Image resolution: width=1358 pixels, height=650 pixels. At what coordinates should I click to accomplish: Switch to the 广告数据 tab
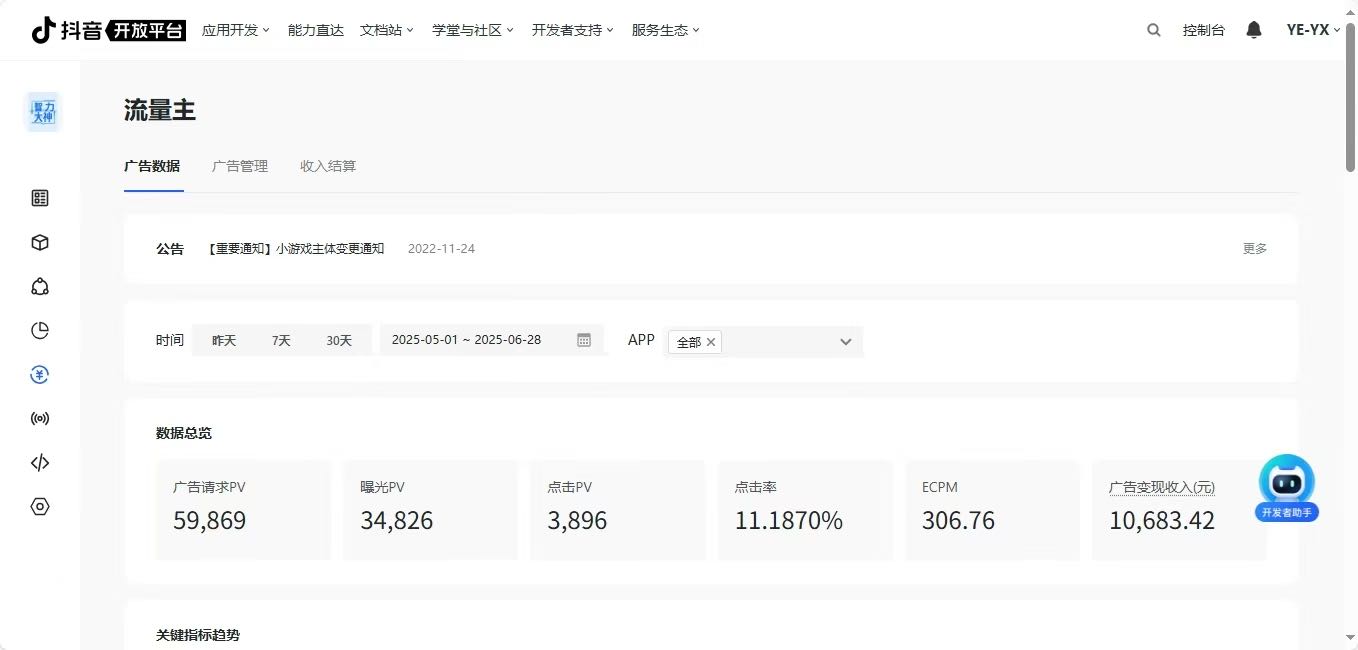[152, 166]
